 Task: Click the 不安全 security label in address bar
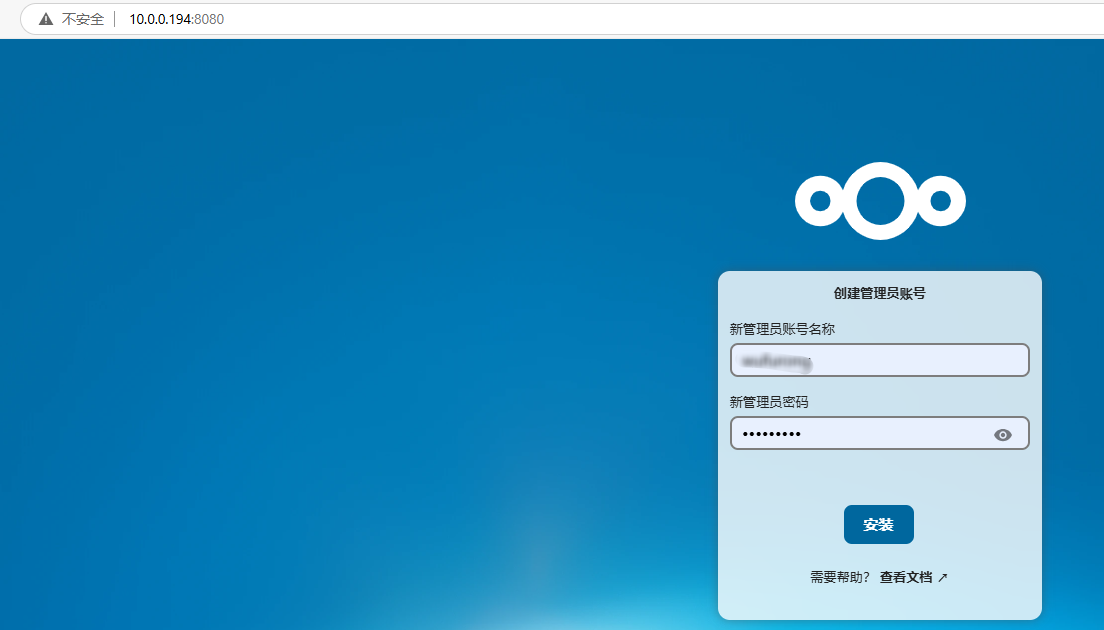coord(83,19)
